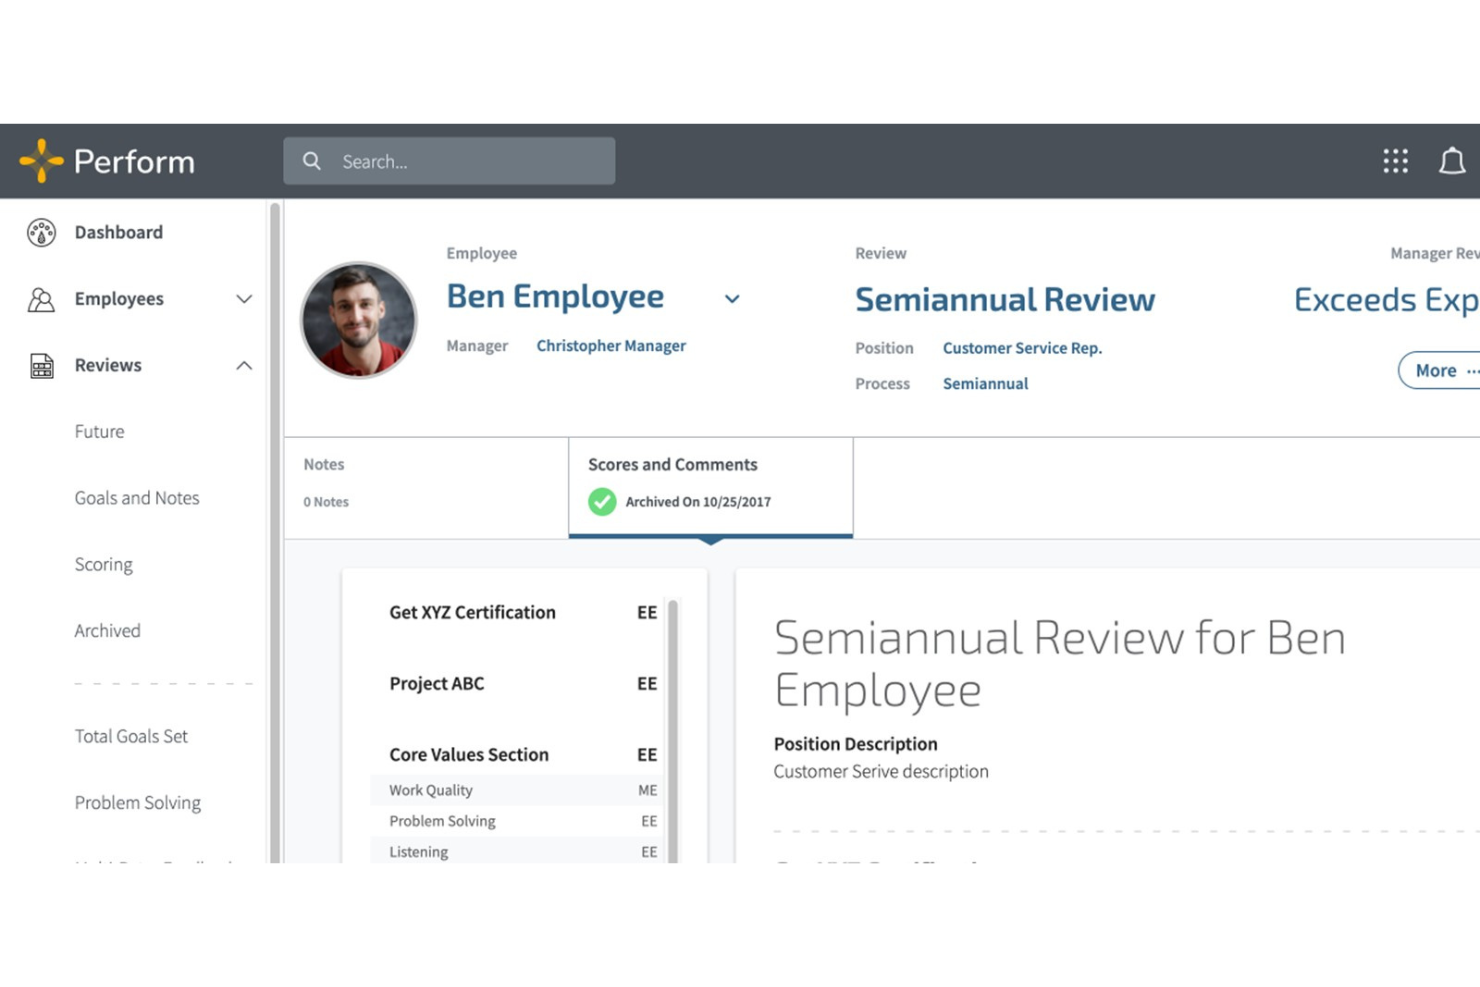Open Christopher Manager profile link
This screenshot has height=987, width=1480.
[x=611, y=346]
